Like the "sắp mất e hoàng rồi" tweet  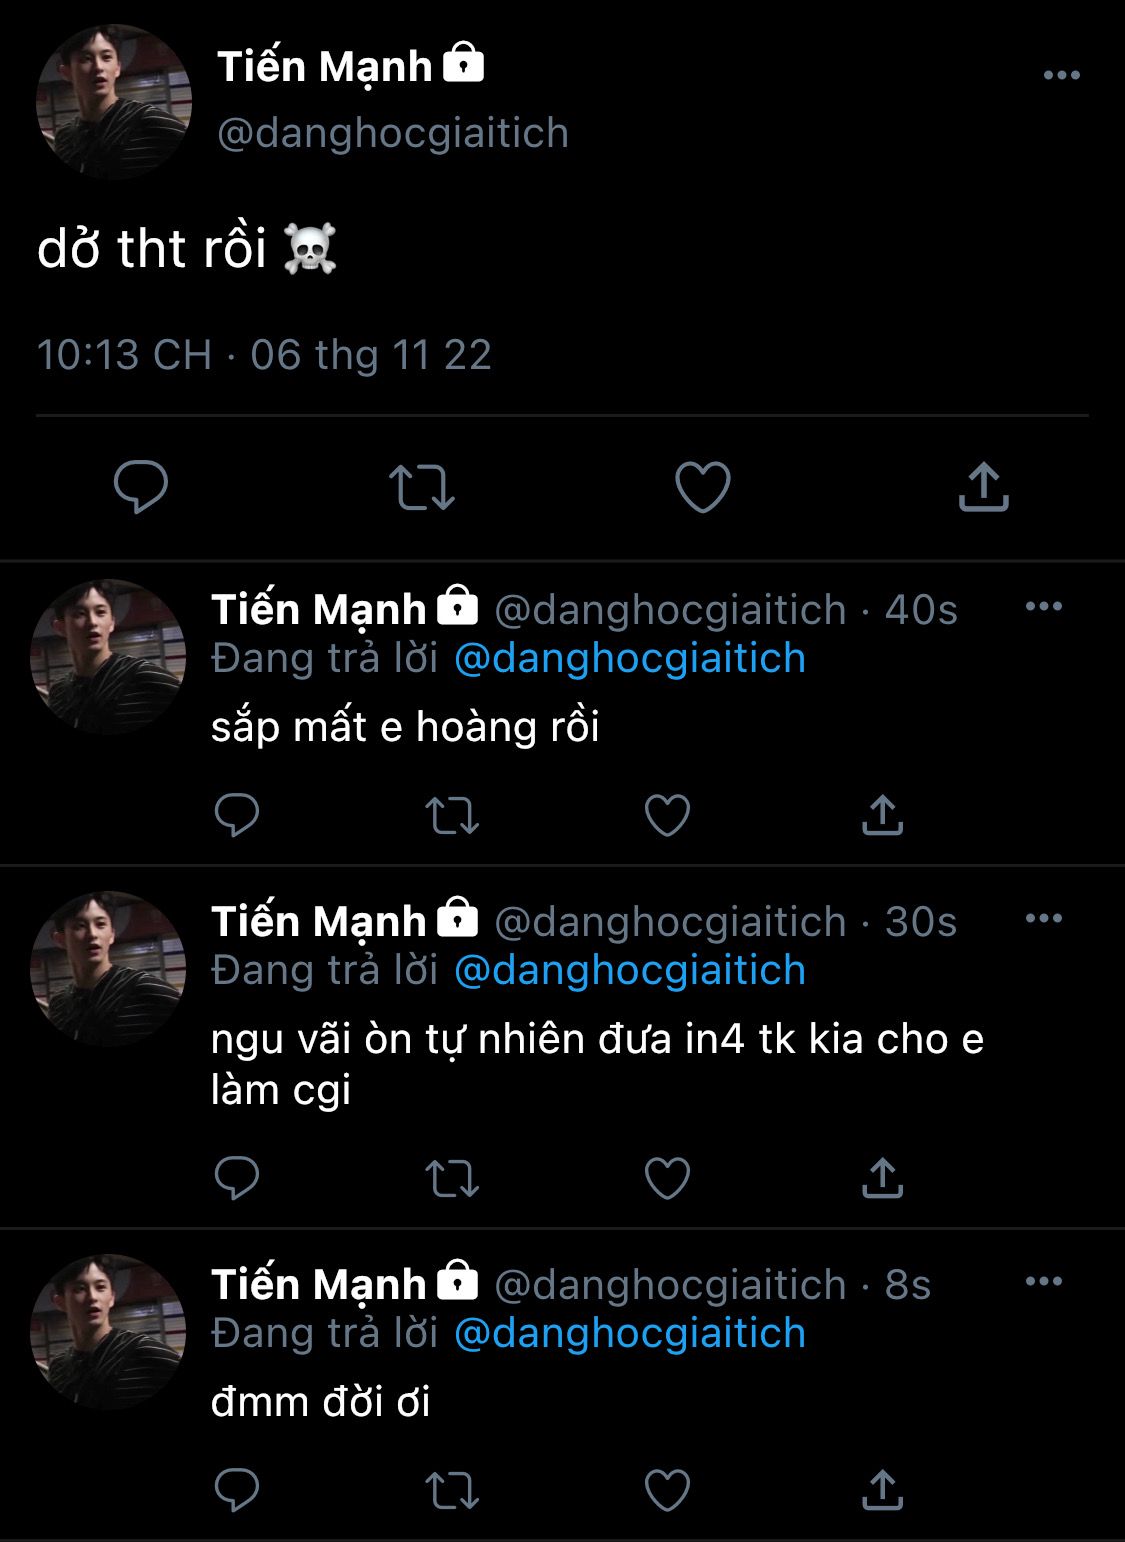667,815
